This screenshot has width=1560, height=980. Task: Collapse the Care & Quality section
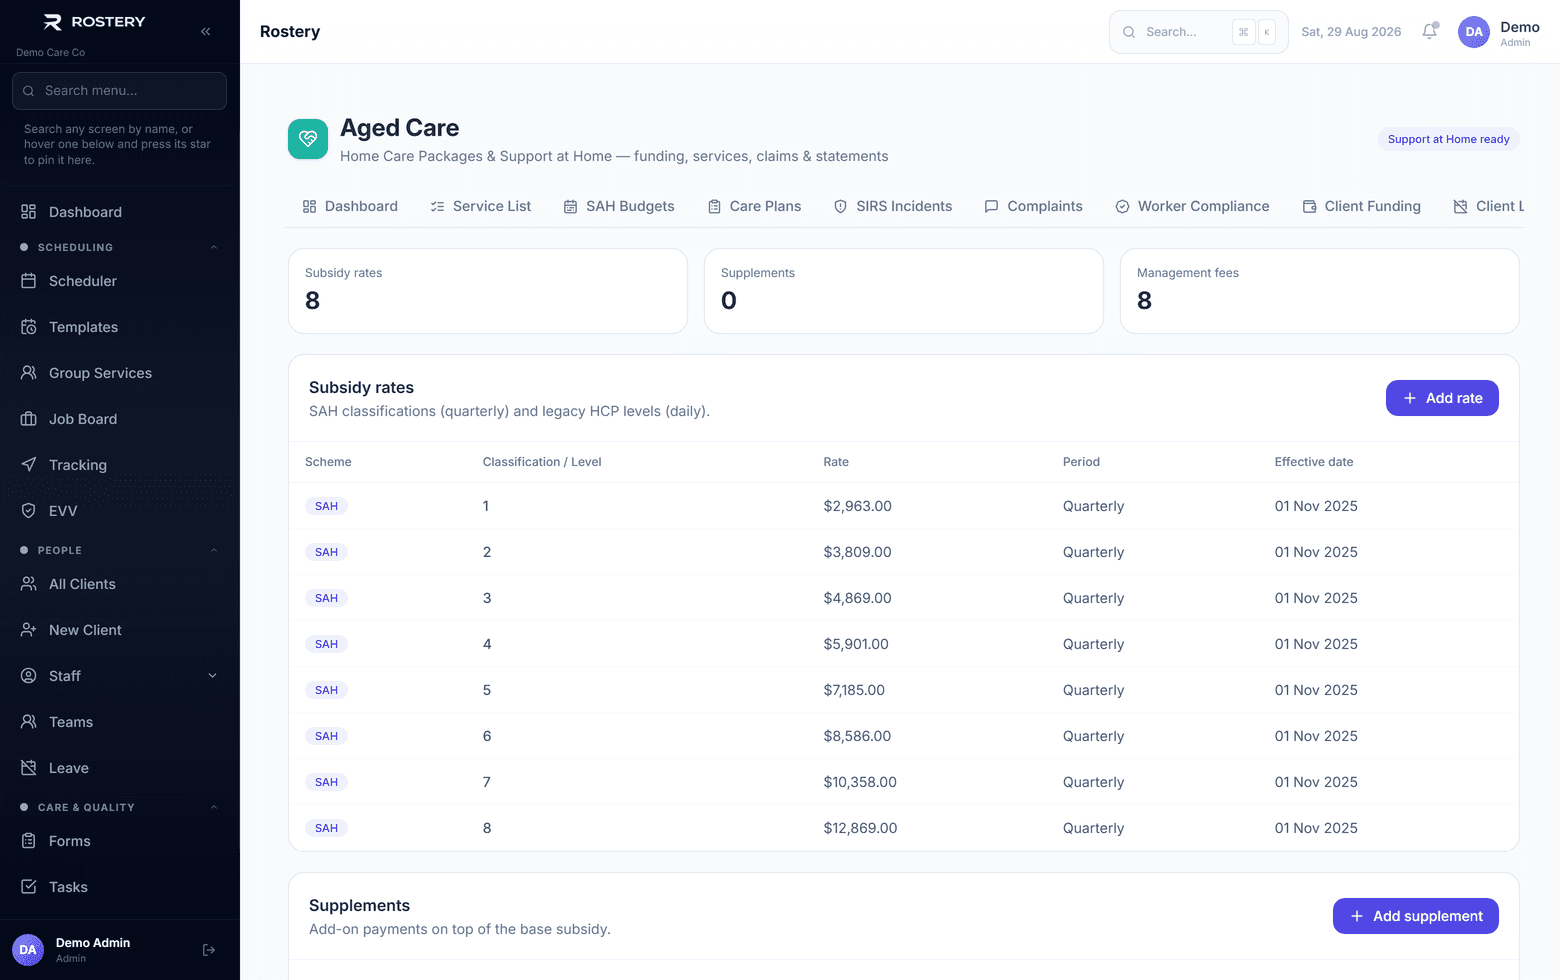coord(214,807)
